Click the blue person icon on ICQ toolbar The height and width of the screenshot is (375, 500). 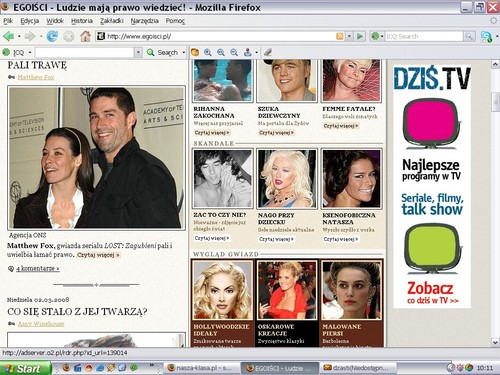[x=248, y=52]
